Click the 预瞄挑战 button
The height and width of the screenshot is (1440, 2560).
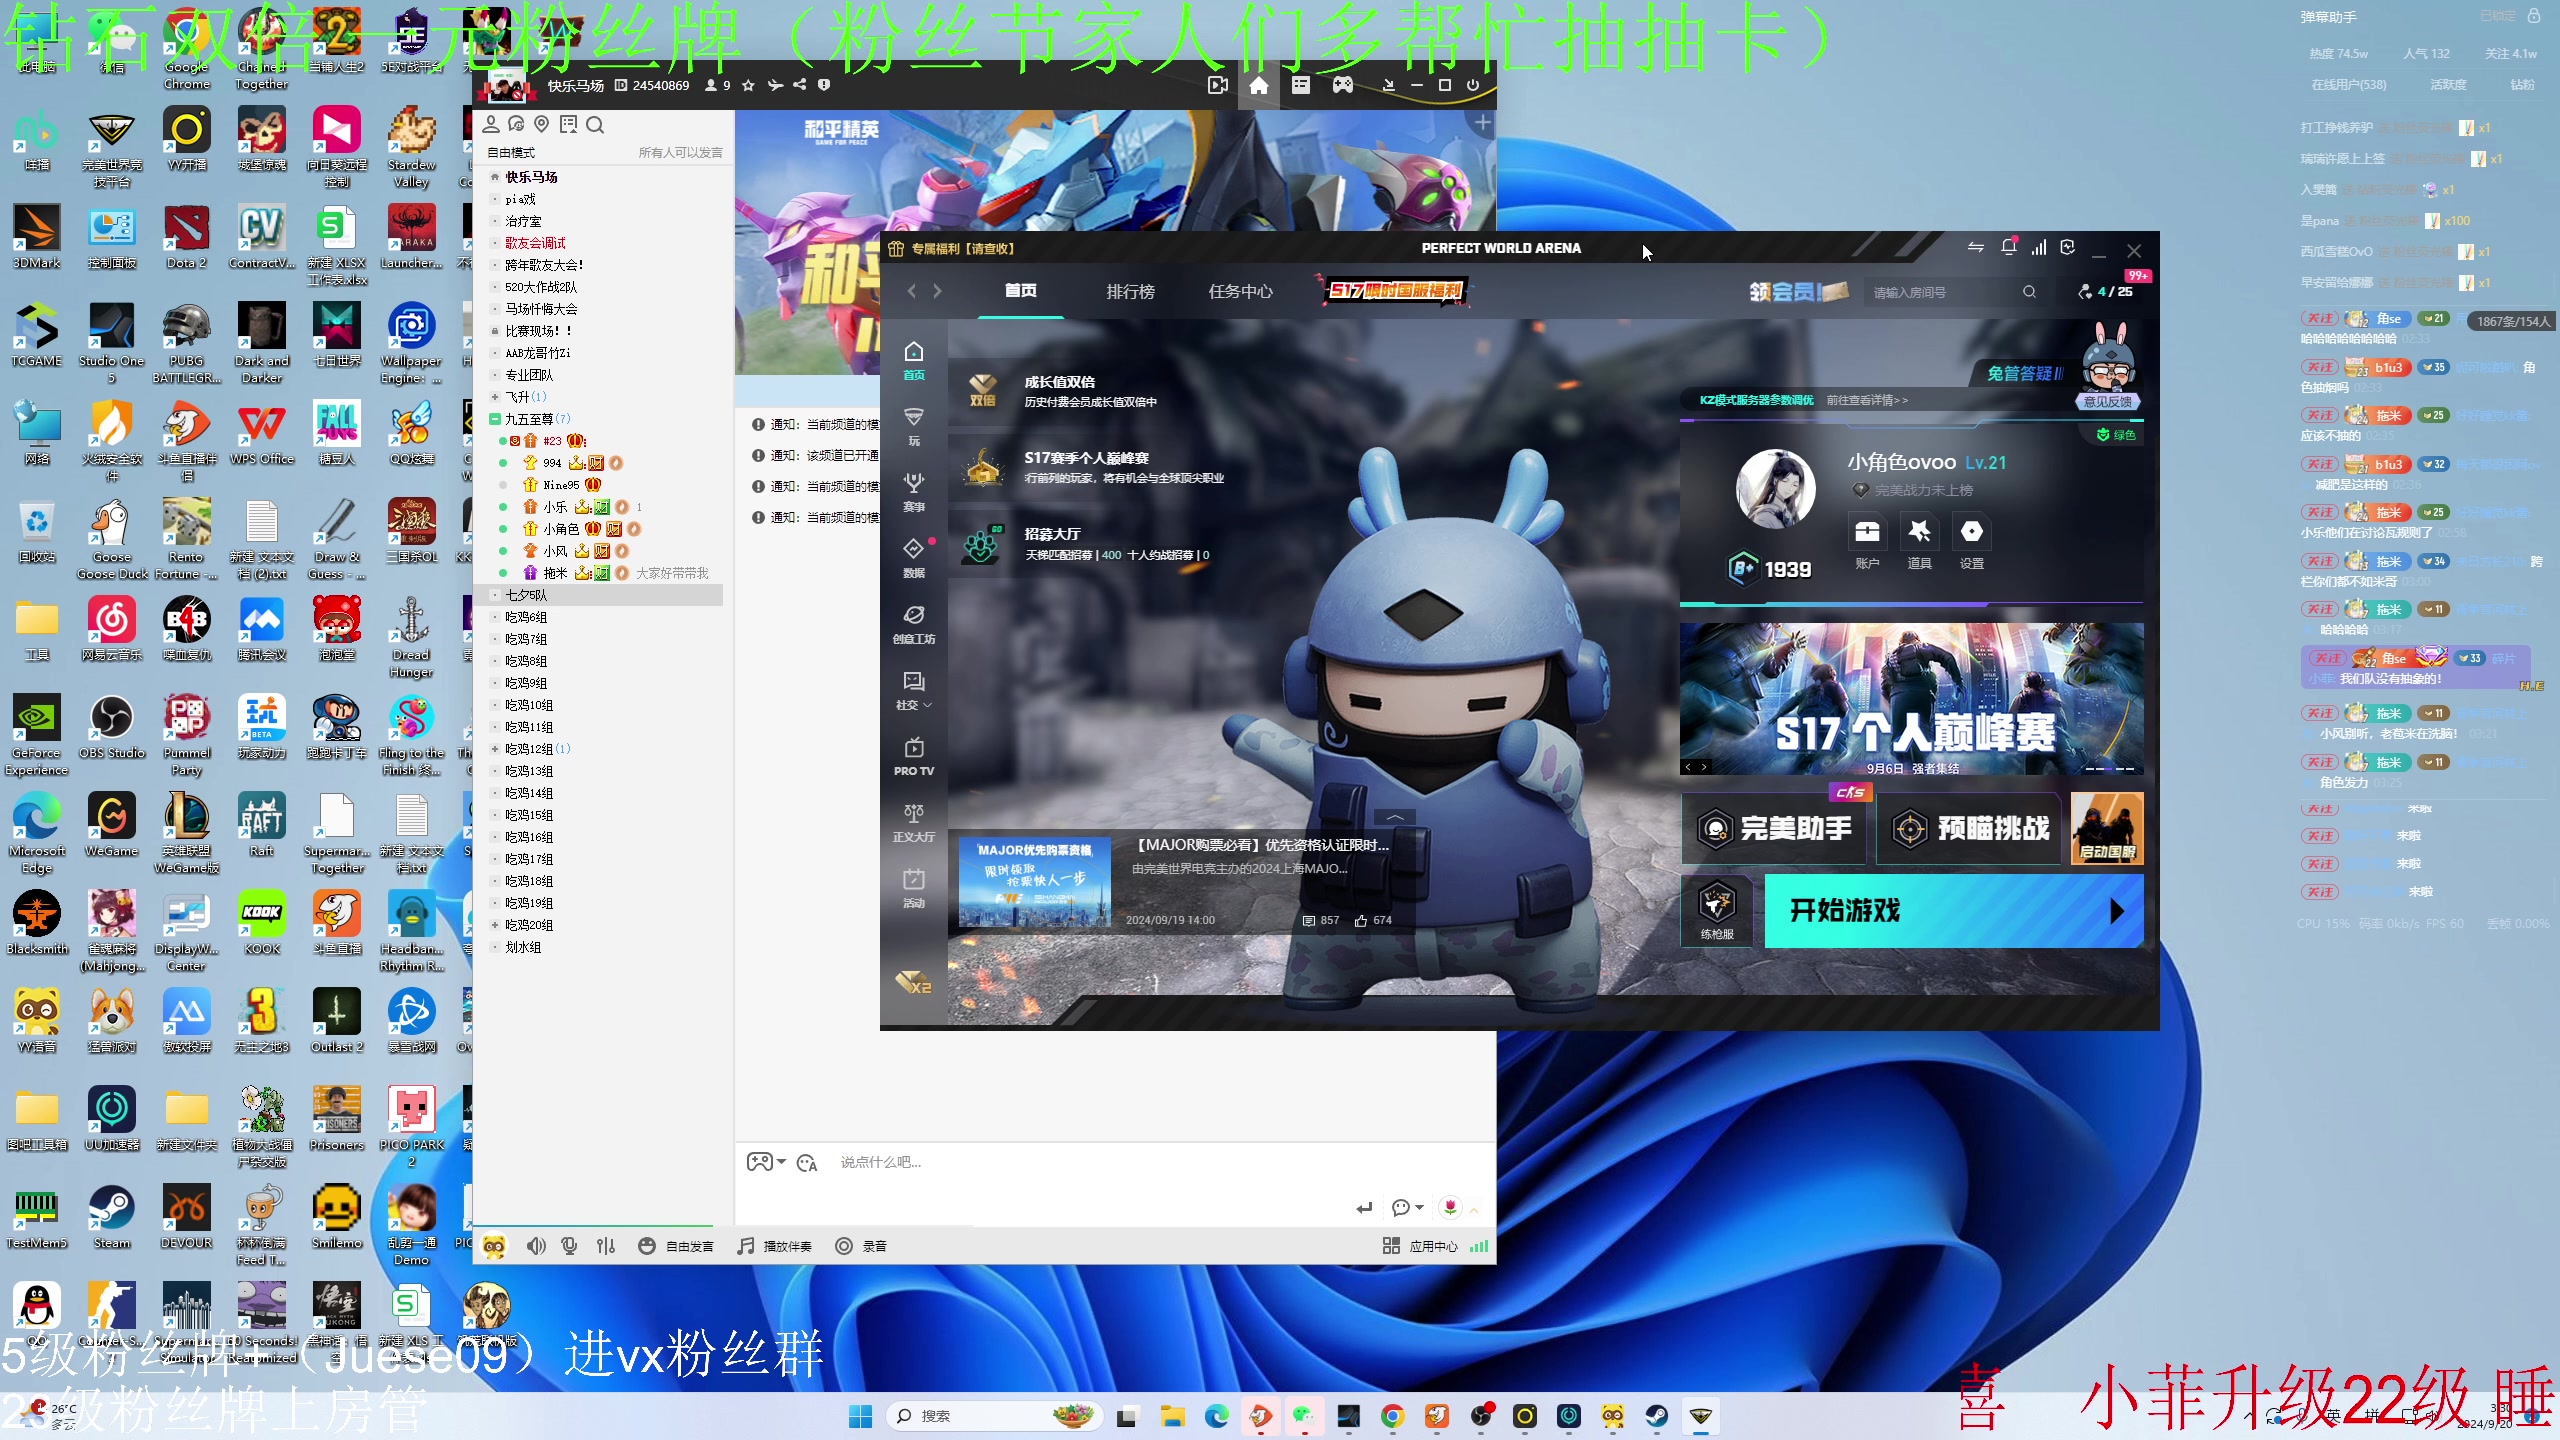[1969, 828]
